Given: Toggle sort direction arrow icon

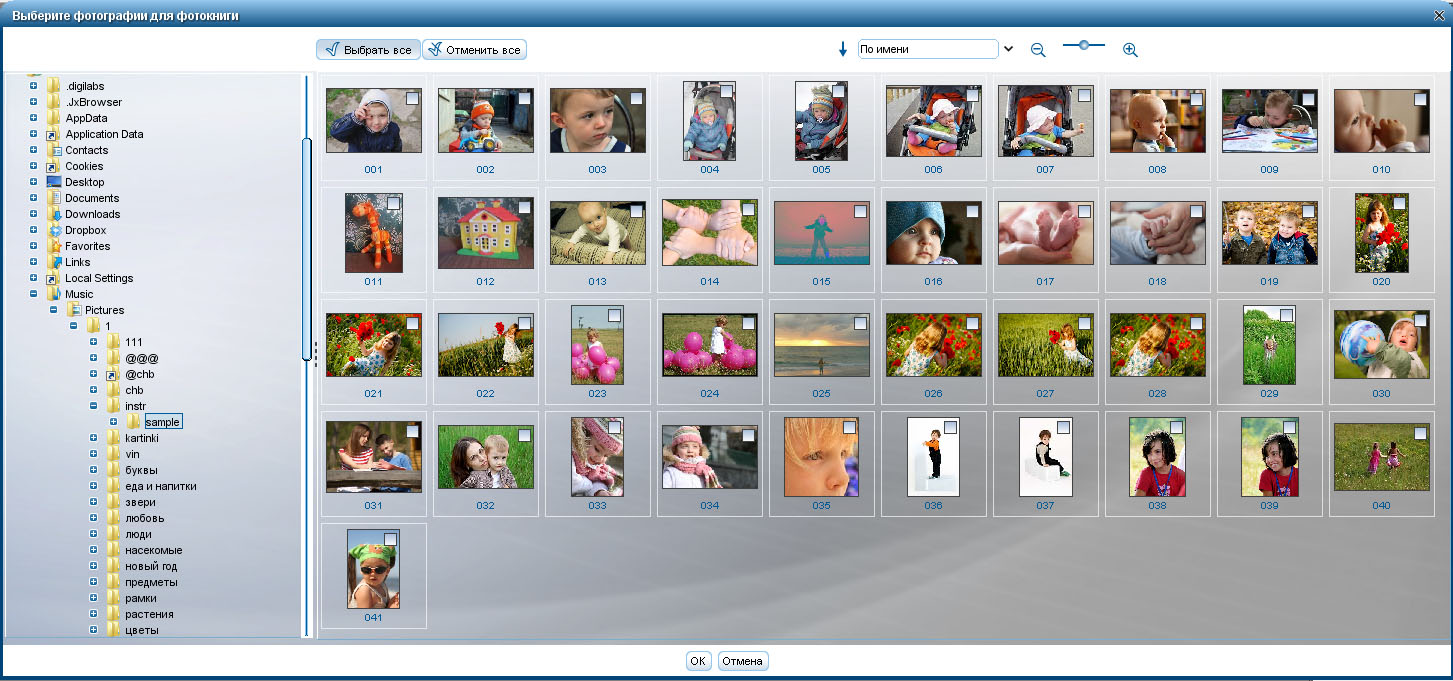Looking at the screenshot, I should (843, 49).
